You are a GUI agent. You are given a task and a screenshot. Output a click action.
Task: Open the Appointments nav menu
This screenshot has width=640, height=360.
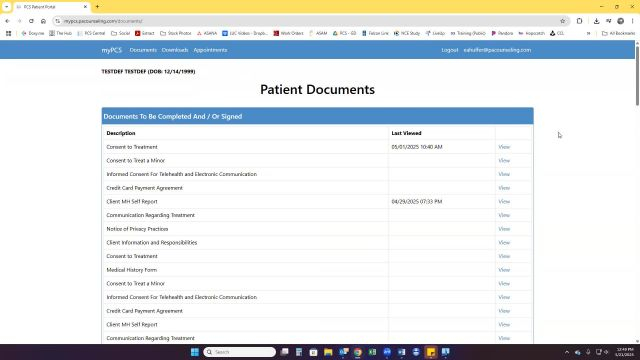click(x=210, y=50)
